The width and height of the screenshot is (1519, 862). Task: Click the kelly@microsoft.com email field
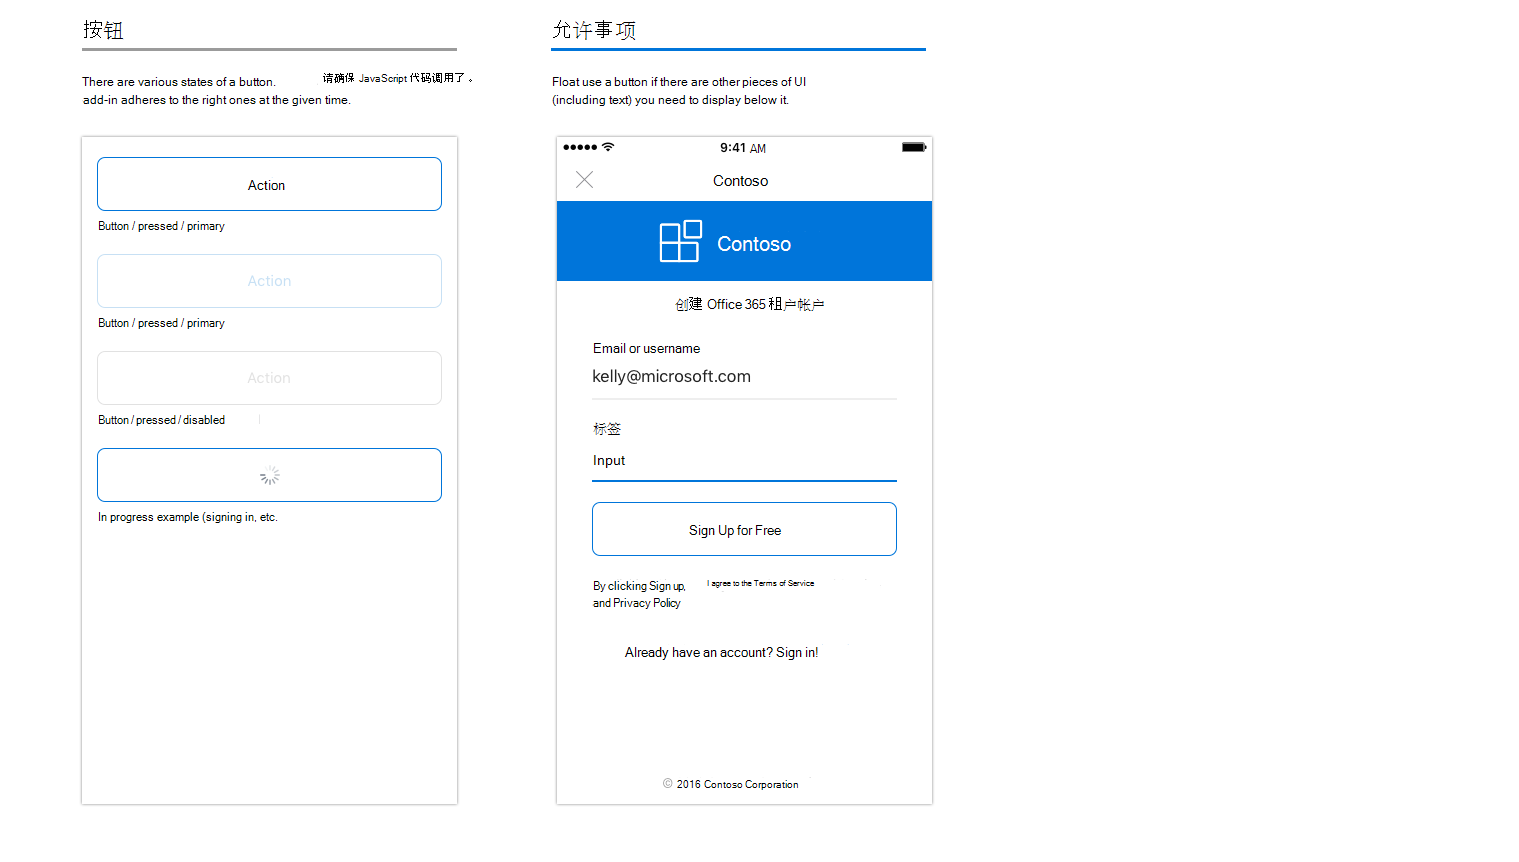click(x=744, y=378)
